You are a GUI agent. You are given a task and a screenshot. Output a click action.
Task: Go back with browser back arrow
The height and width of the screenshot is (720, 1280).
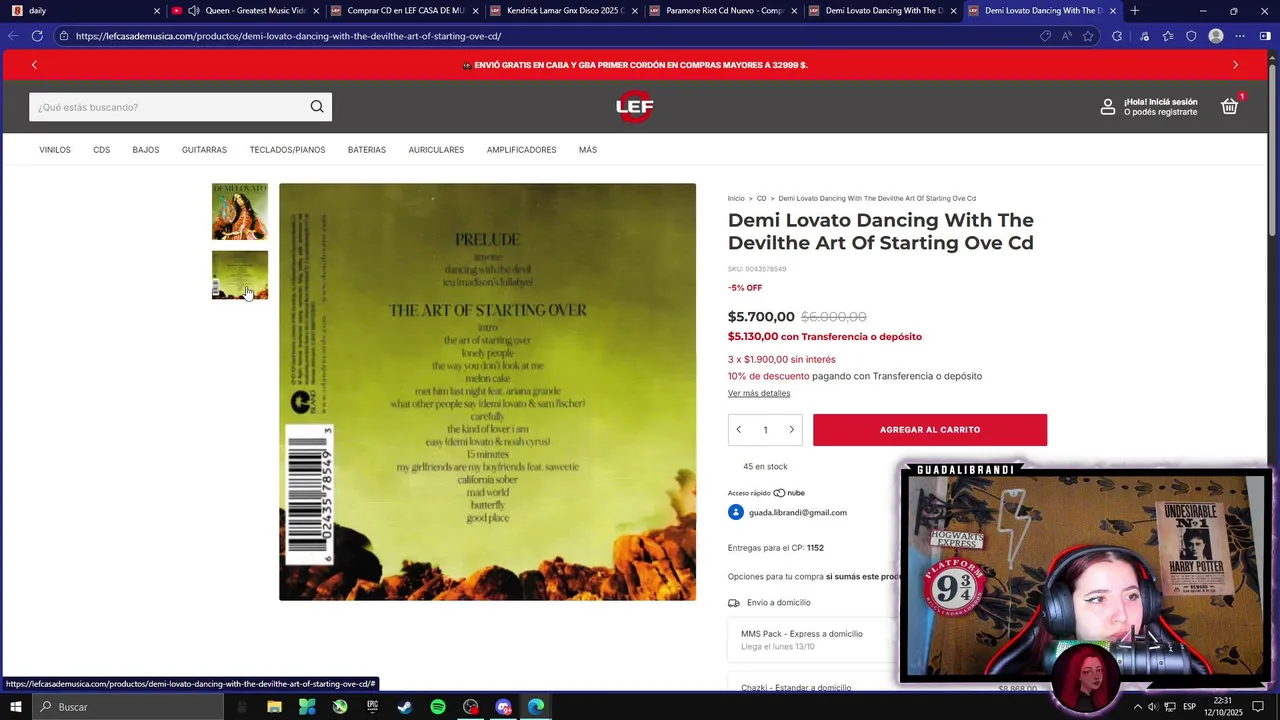[13, 36]
